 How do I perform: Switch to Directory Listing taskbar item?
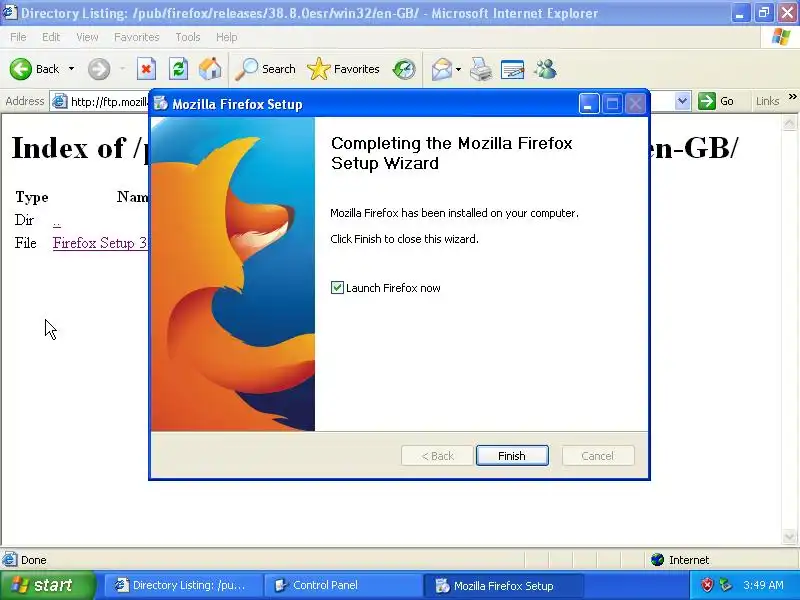click(184, 585)
